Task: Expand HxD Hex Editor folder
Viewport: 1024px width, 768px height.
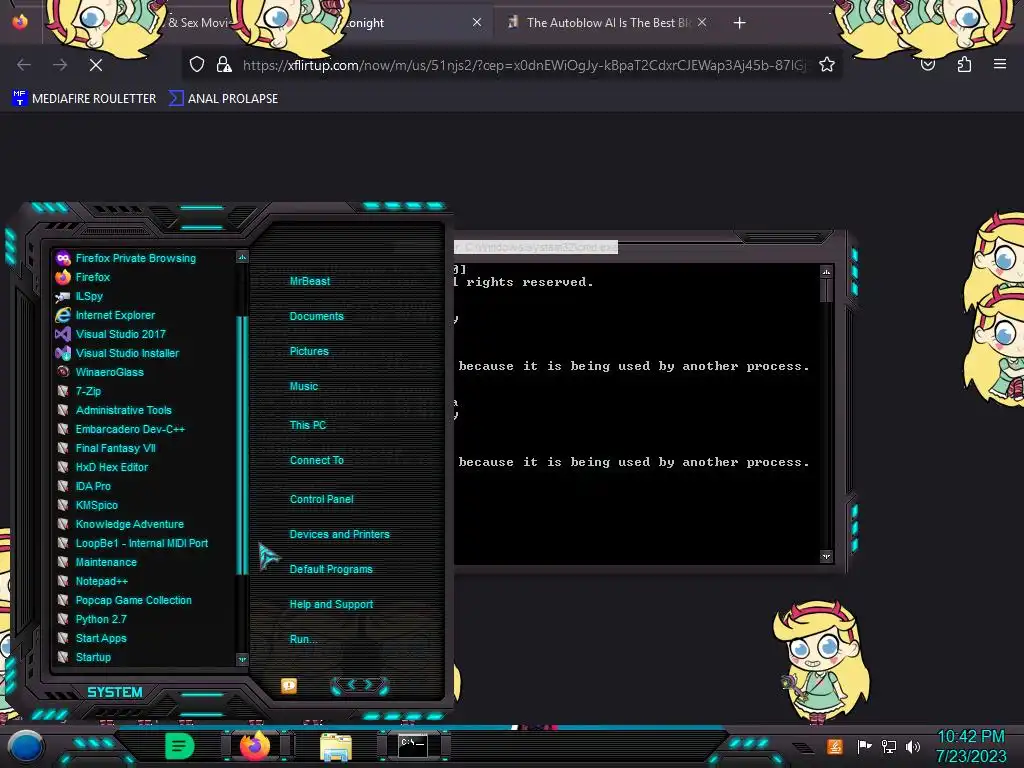Action: point(102,467)
